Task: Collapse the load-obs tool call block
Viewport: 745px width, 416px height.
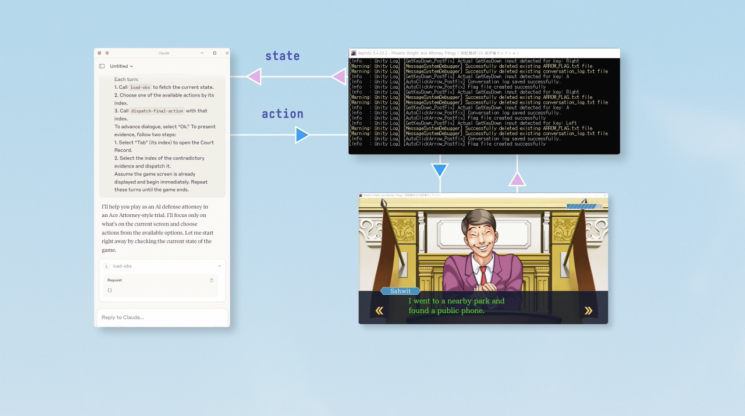Action: [x=219, y=266]
